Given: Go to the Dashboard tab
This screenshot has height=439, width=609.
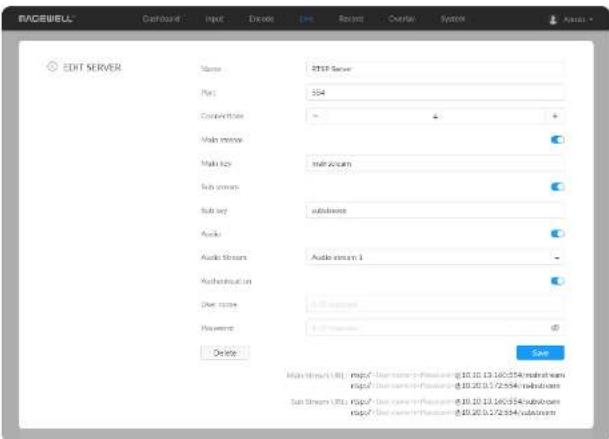Looking at the screenshot, I should pyautogui.click(x=161, y=19).
